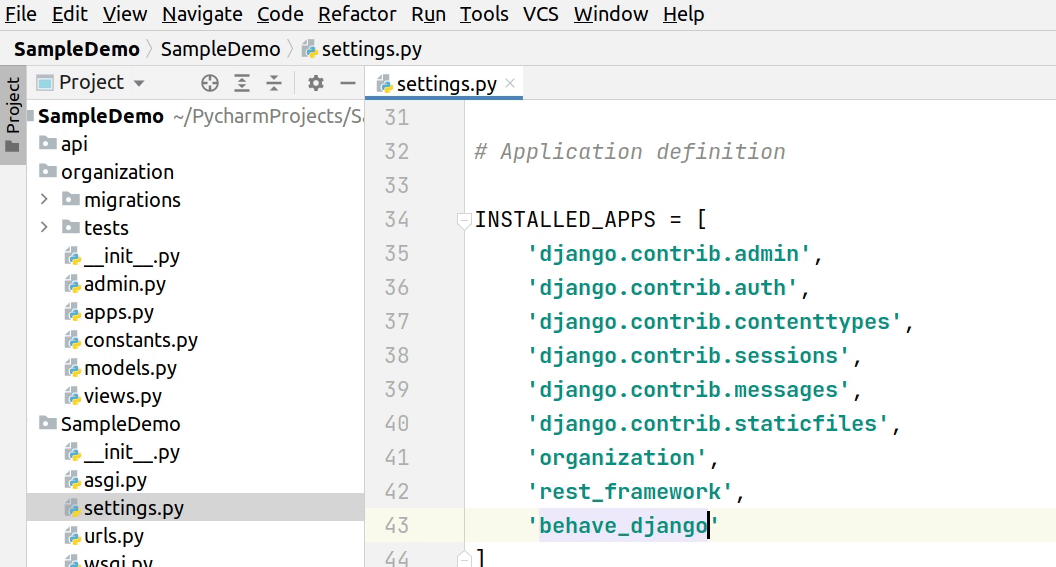1056x567 pixels.
Task: Click the api folder icon
Action: (x=48, y=144)
